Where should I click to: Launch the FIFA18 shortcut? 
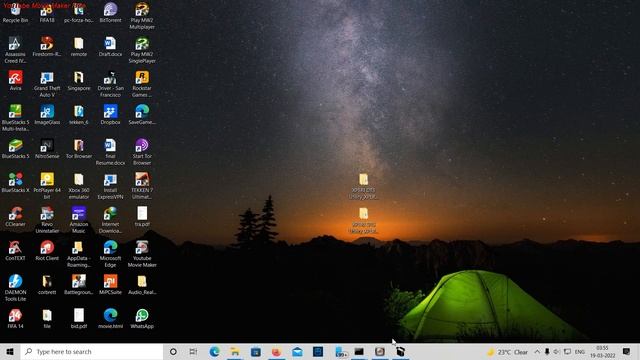pyautogui.click(x=47, y=12)
